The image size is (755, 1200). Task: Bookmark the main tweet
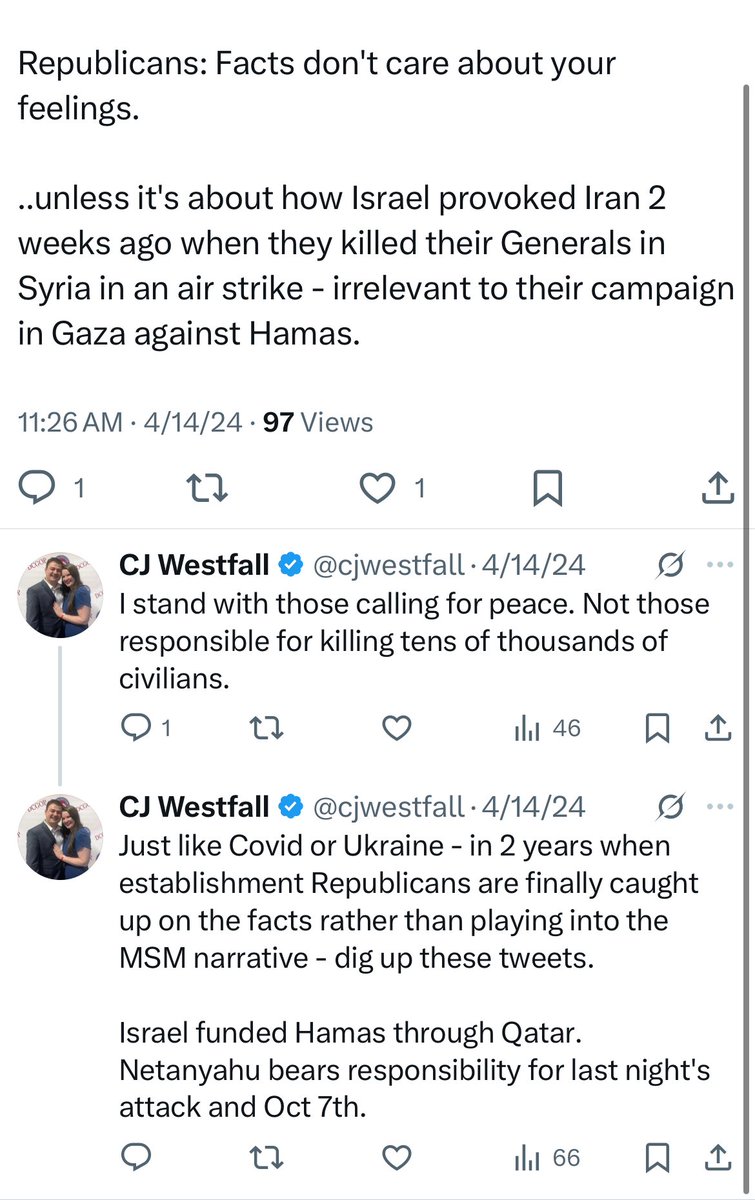[x=547, y=487]
